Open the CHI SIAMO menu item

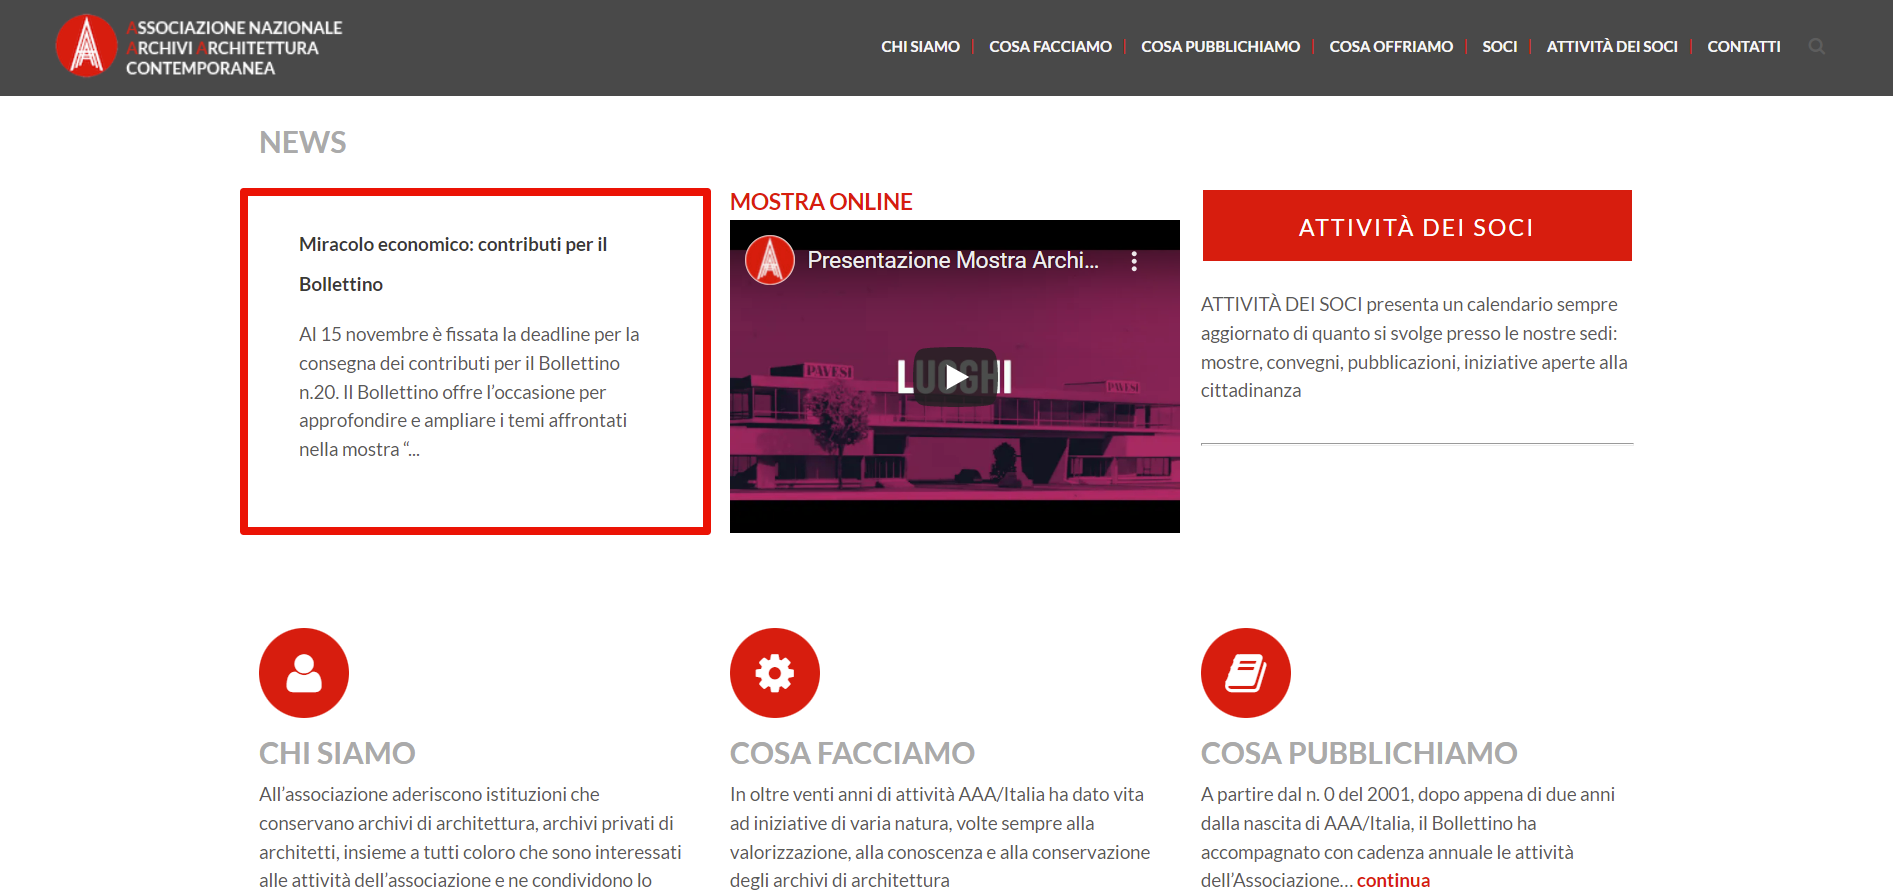click(920, 47)
